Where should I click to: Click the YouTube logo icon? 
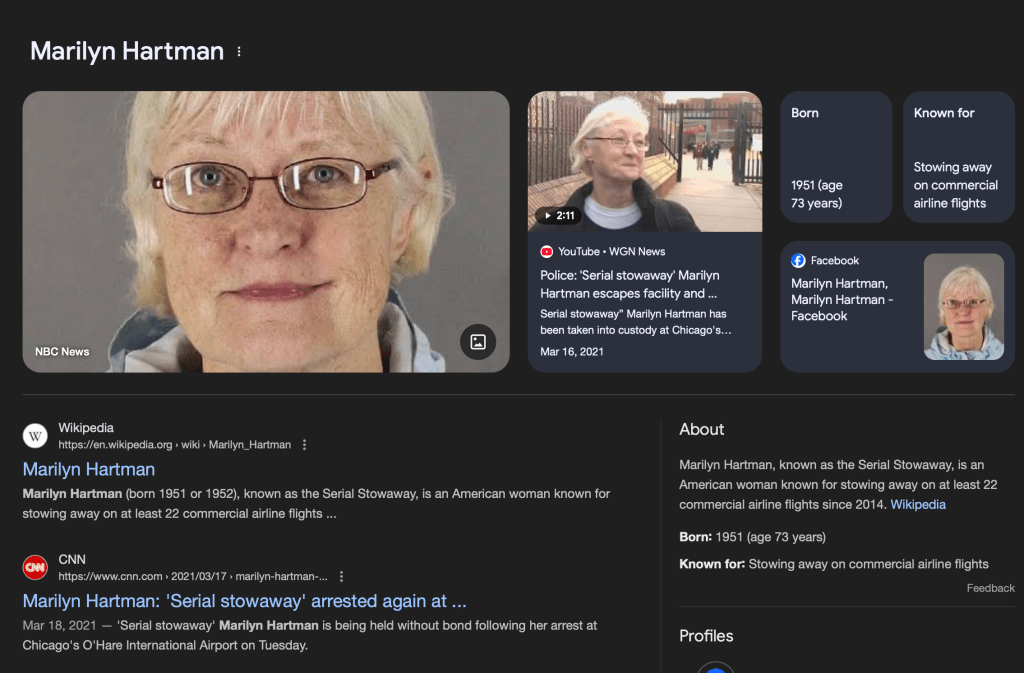547,252
